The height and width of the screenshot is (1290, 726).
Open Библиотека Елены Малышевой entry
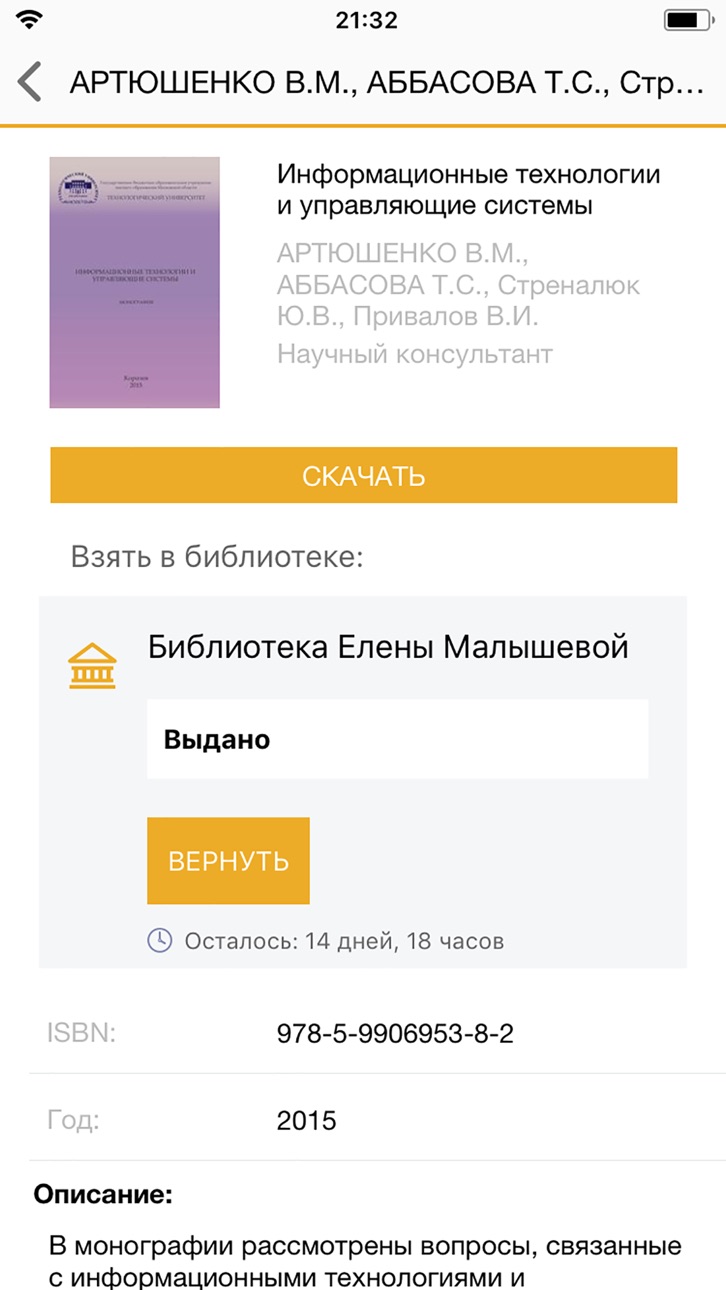click(x=388, y=647)
